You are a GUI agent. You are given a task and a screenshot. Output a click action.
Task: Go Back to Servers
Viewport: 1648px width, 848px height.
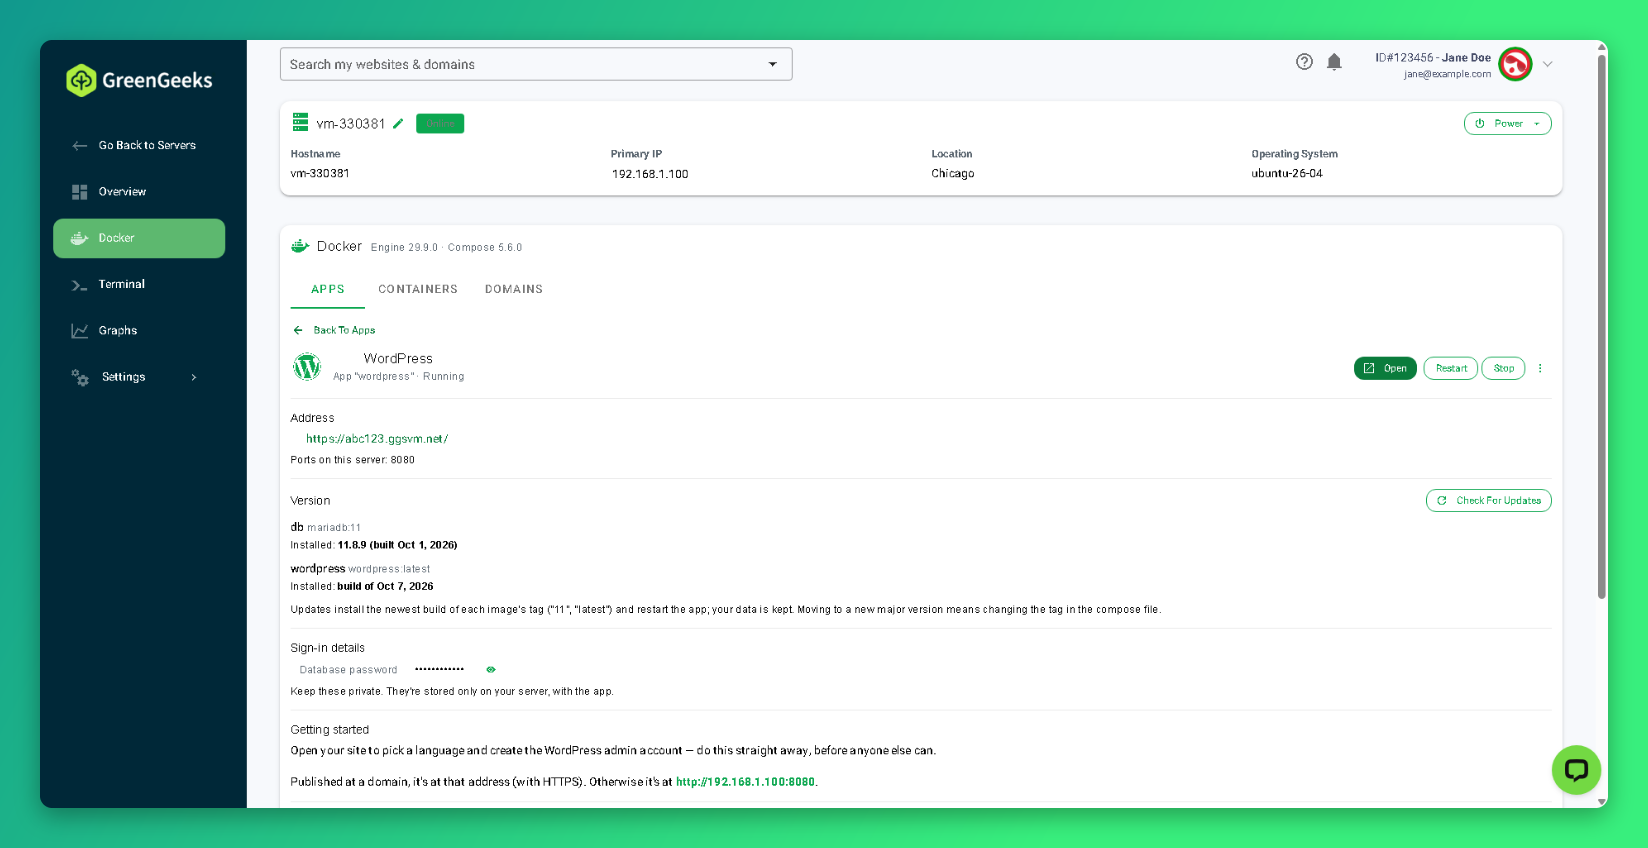point(139,146)
